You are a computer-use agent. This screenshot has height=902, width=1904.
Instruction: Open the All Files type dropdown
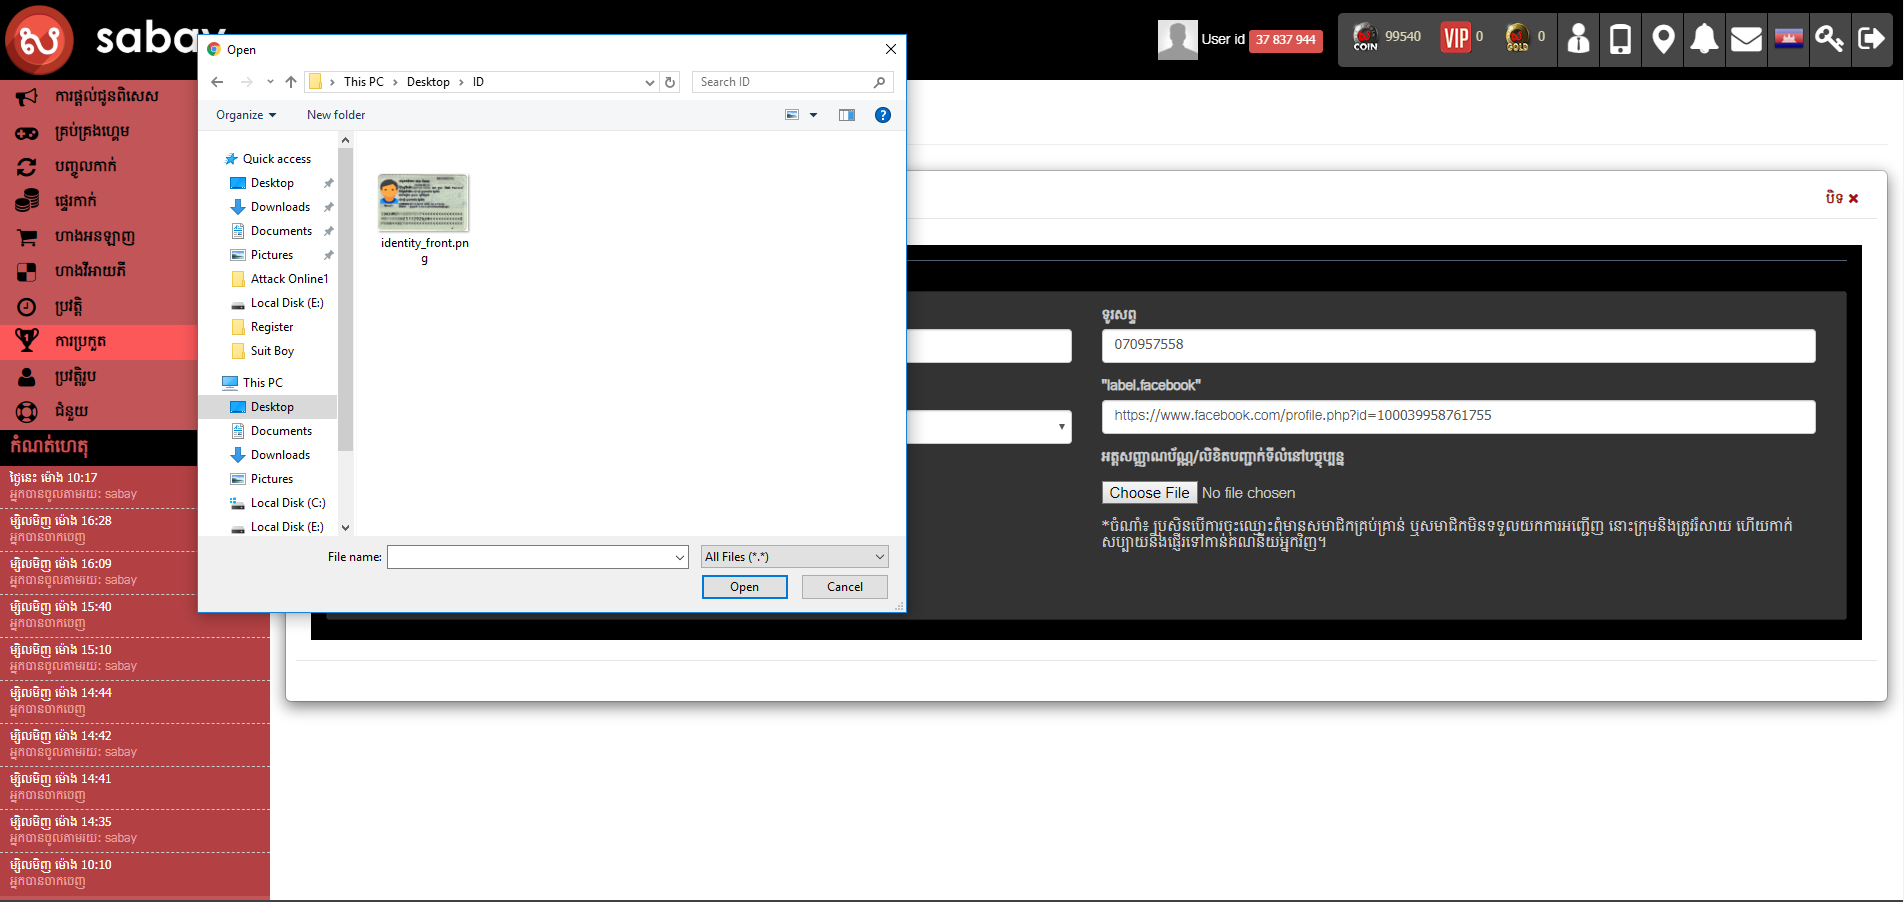pyautogui.click(x=794, y=557)
